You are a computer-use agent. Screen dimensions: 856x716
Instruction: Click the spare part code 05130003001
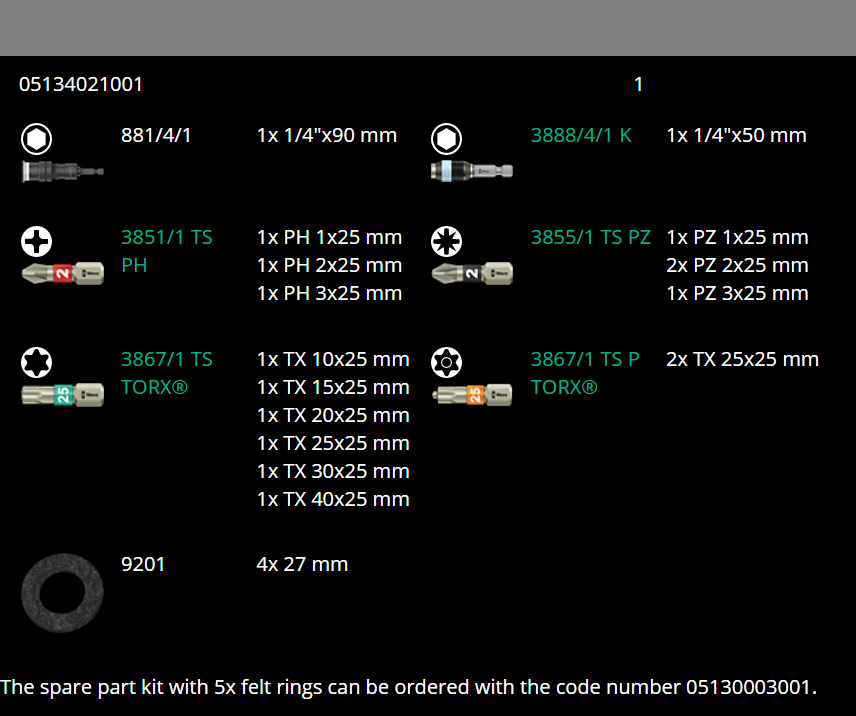coord(749,687)
